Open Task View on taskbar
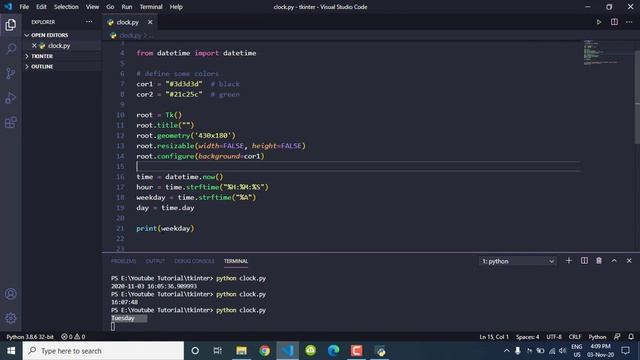Viewport: 640px width, 360px height. coord(218,351)
